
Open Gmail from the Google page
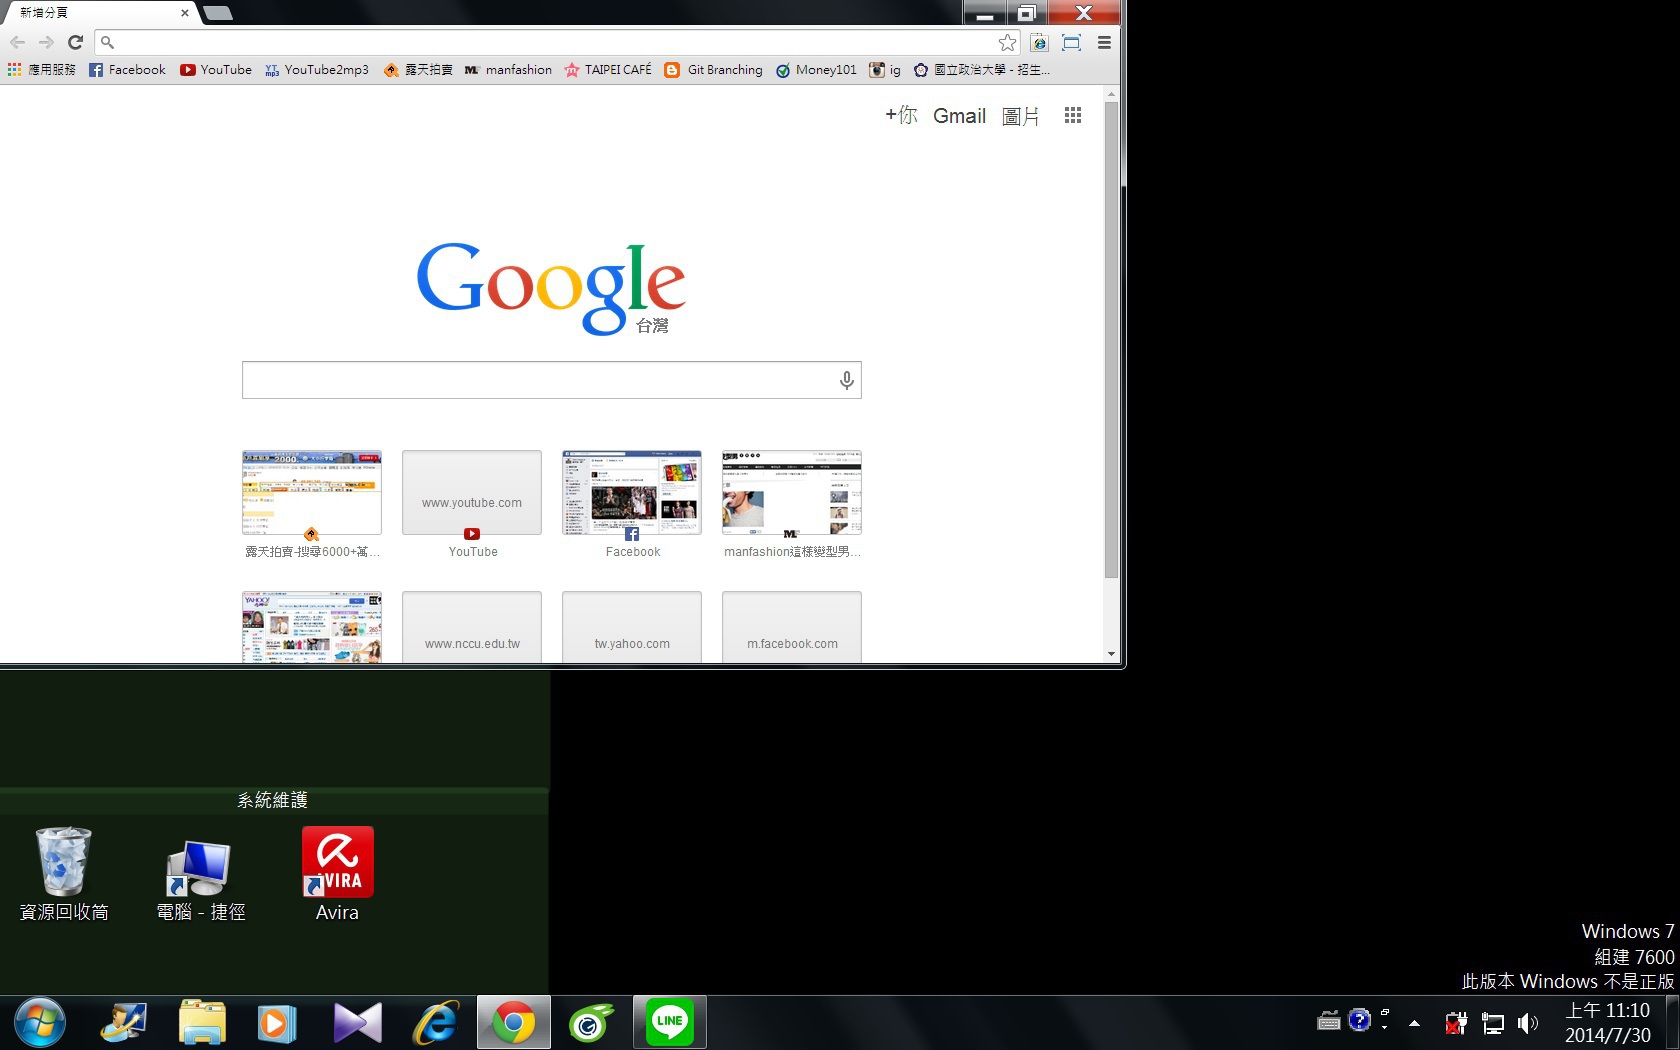pyautogui.click(x=959, y=116)
